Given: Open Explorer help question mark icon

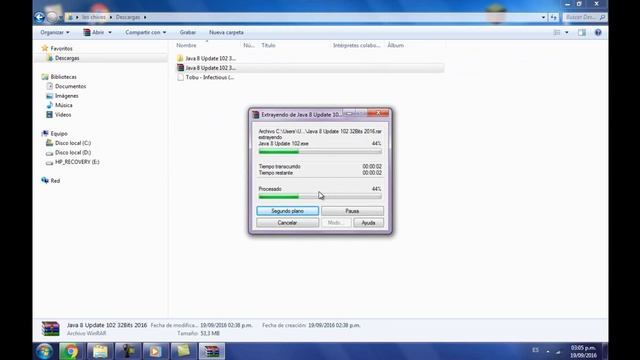Looking at the screenshot, I should [x=598, y=32].
